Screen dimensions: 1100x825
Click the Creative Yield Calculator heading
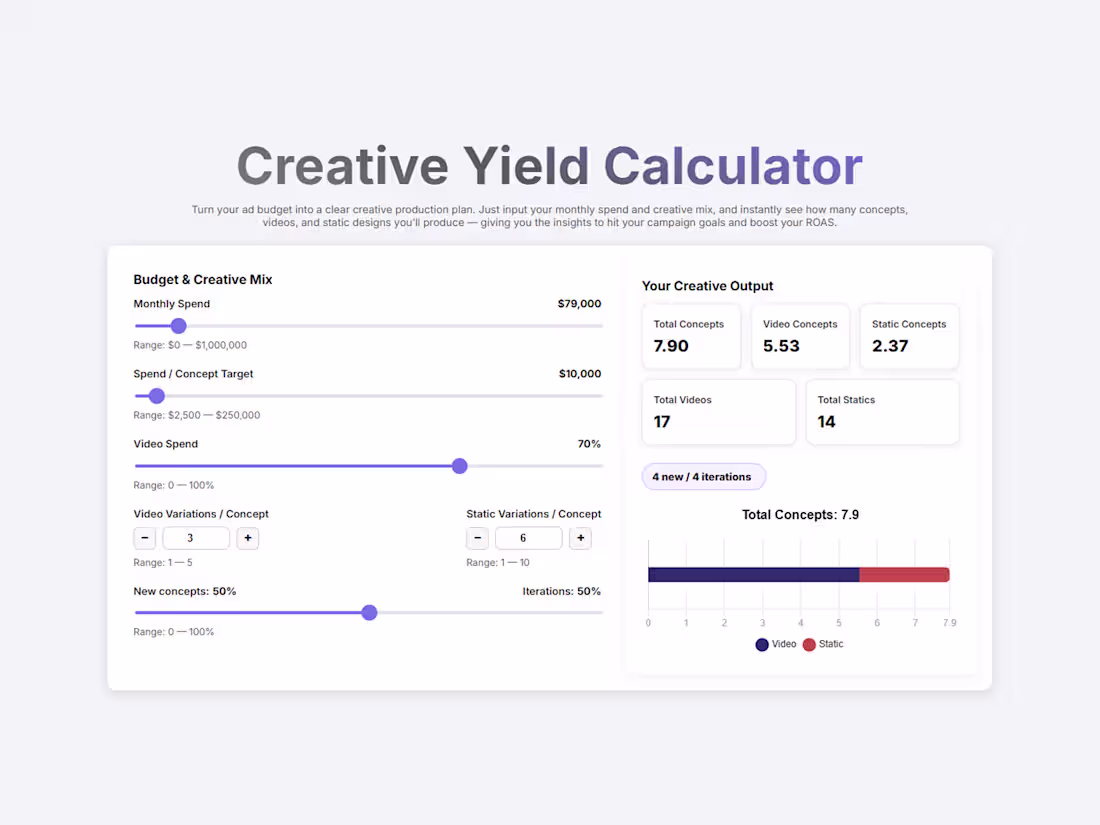pyautogui.click(x=549, y=165)
